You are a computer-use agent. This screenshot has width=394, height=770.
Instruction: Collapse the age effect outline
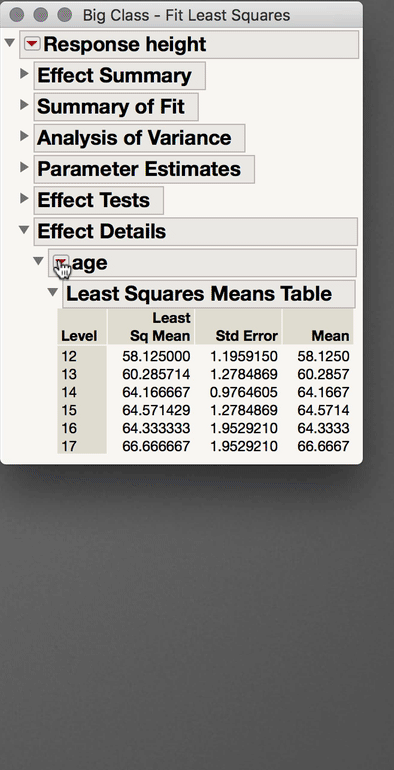tap(38, 261)
